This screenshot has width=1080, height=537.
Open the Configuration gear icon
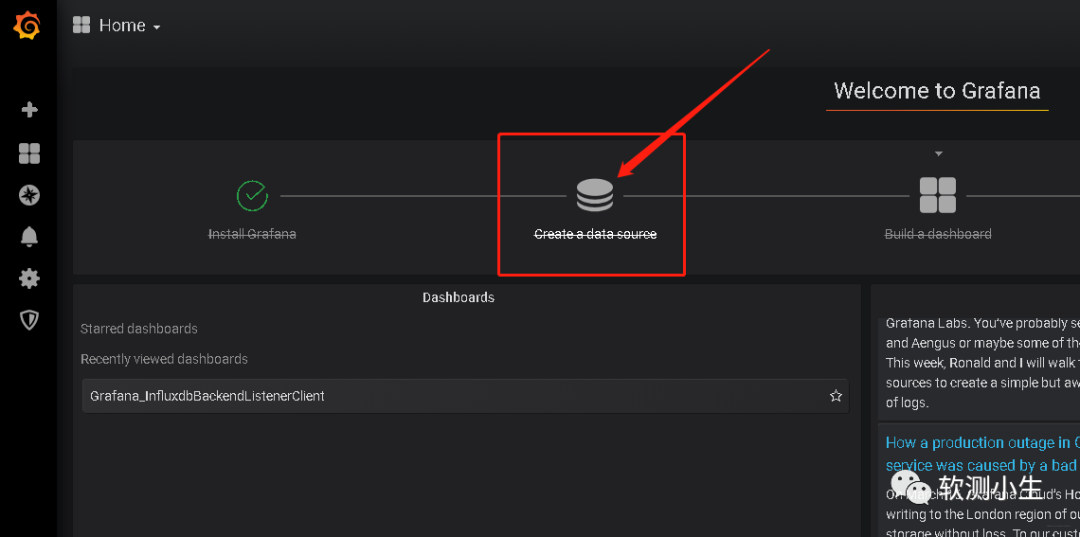click(x=29, y=279)
